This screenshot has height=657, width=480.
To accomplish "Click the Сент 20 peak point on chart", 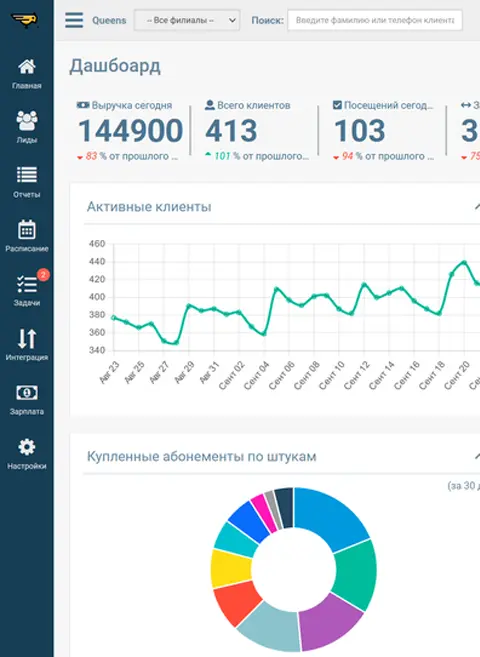I will 464,262.
